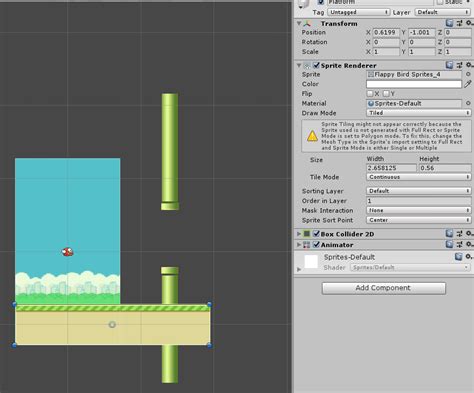Open the Layer dropdown showing Default
Screen dimensions: 474x393
pyautogui.click(x=443, y=12)
